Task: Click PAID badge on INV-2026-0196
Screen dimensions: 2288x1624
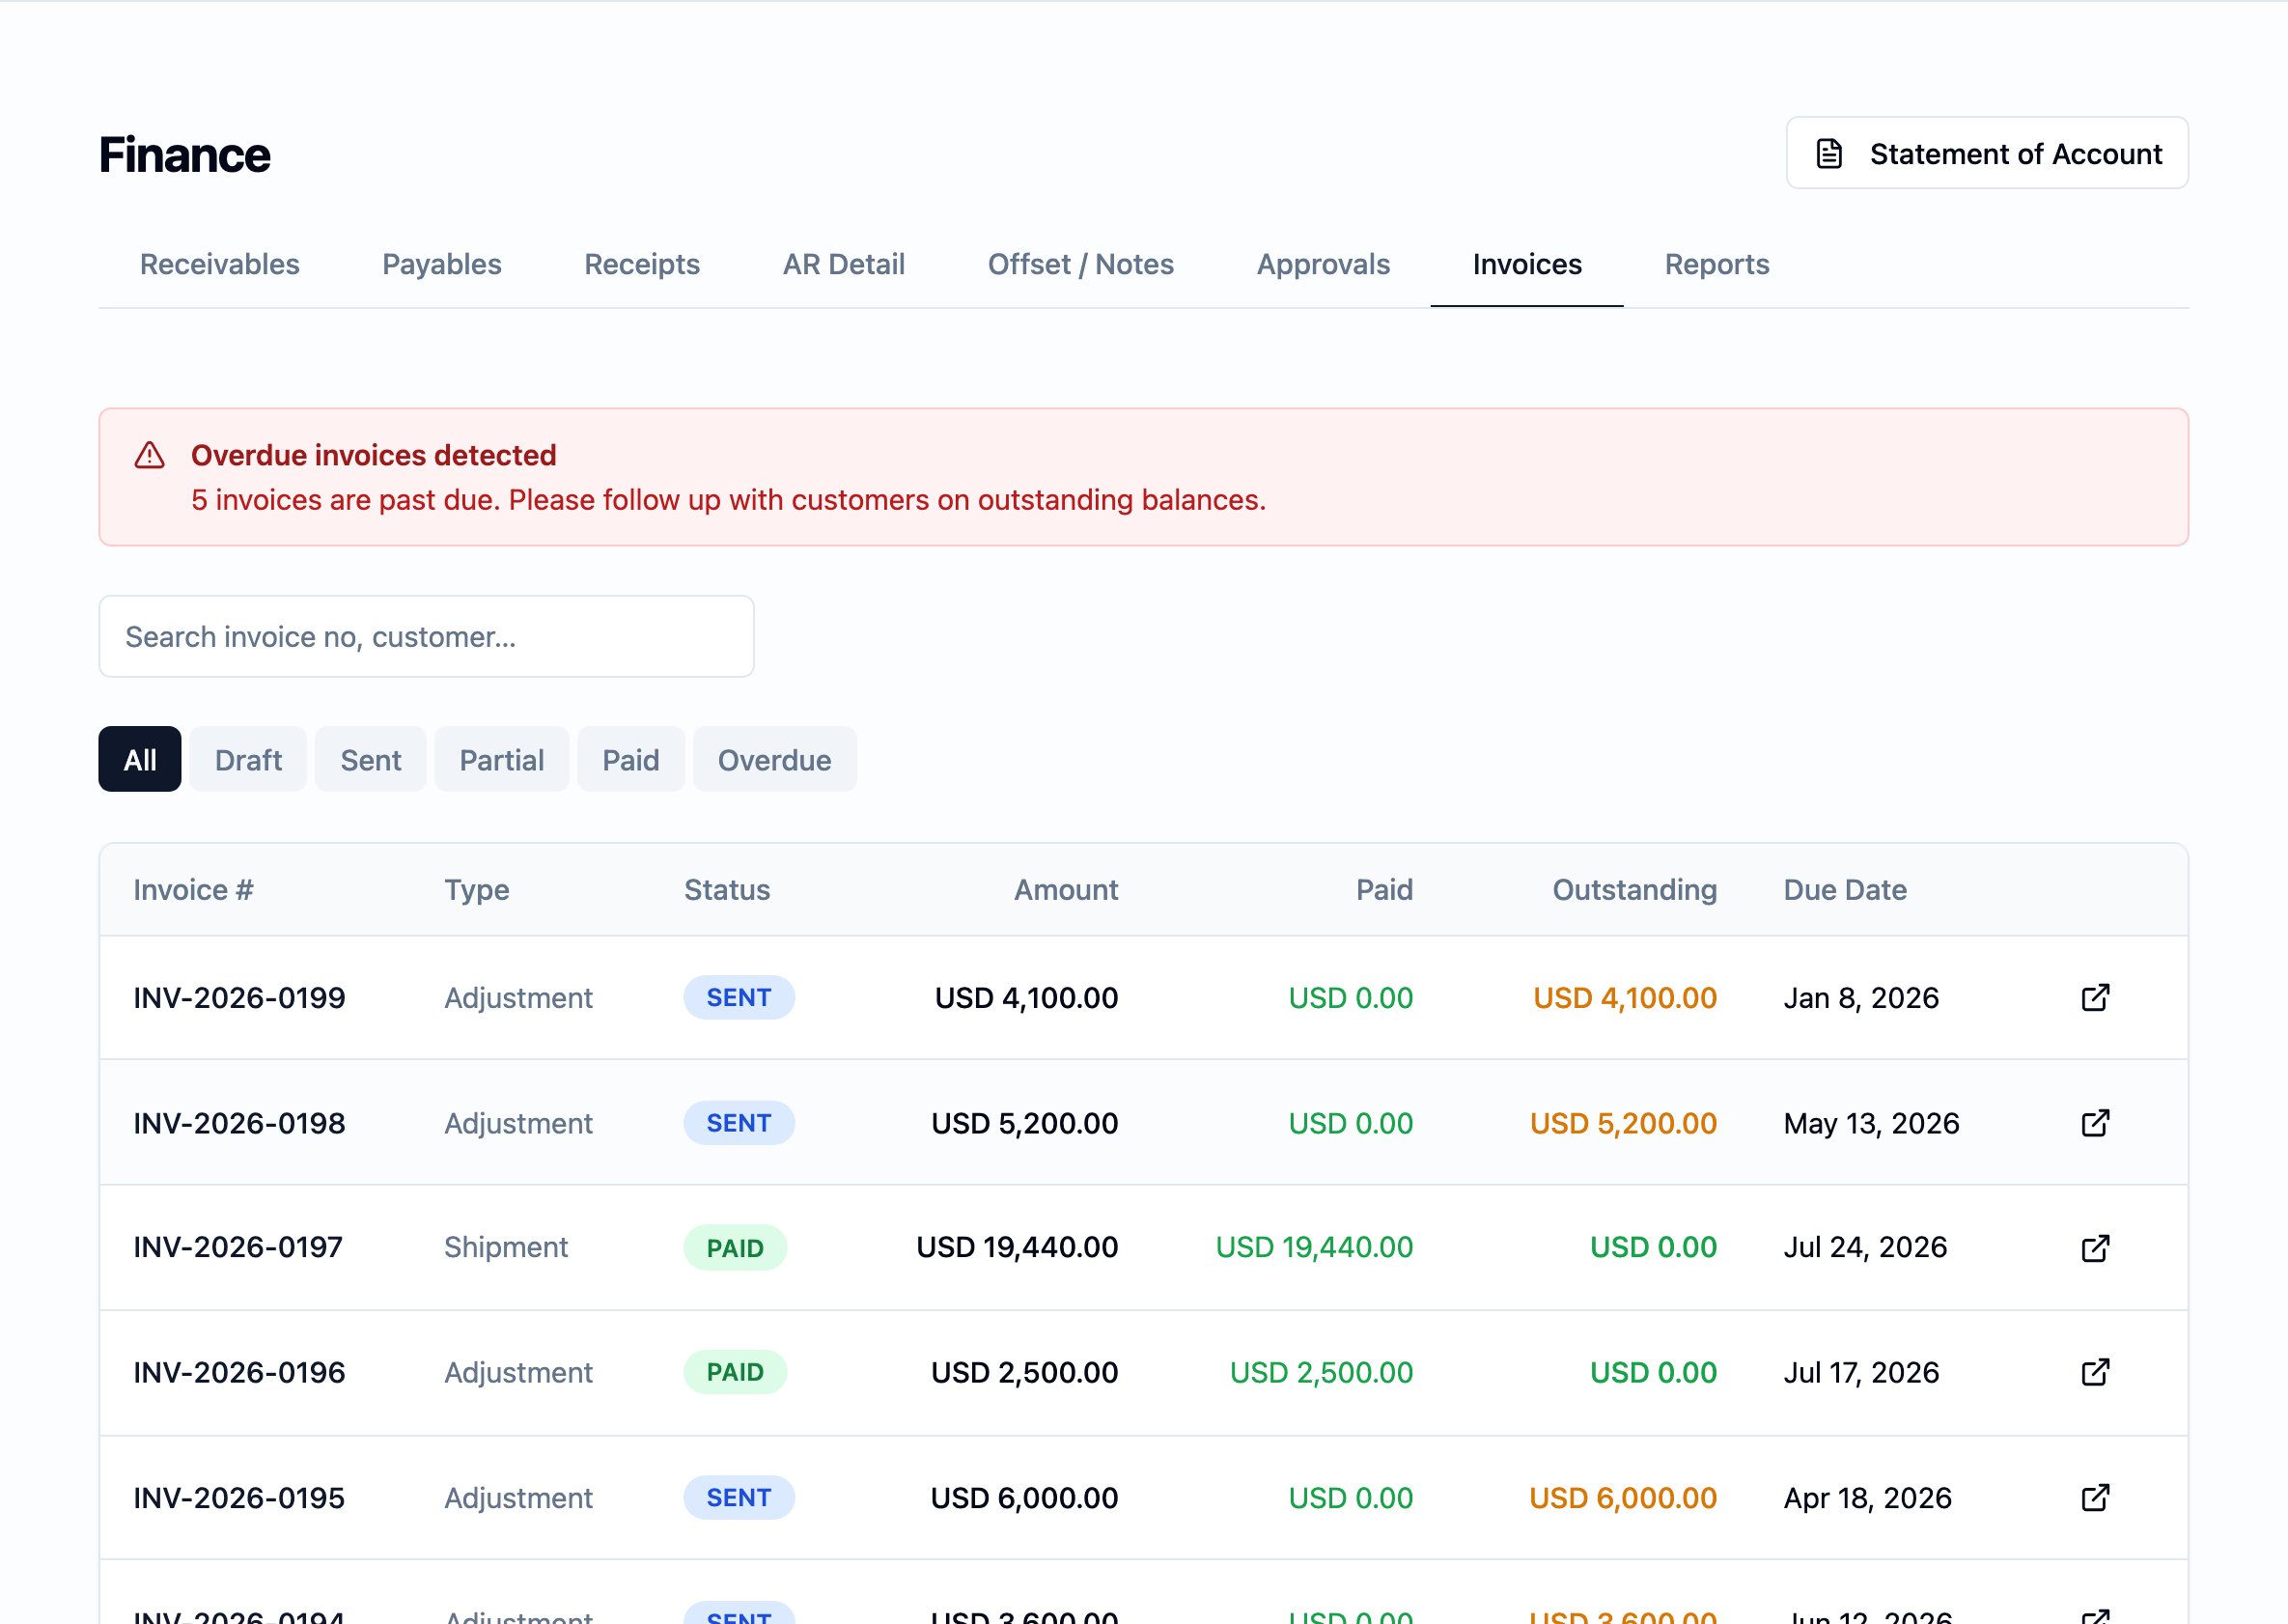Action: pos(735,1372)
